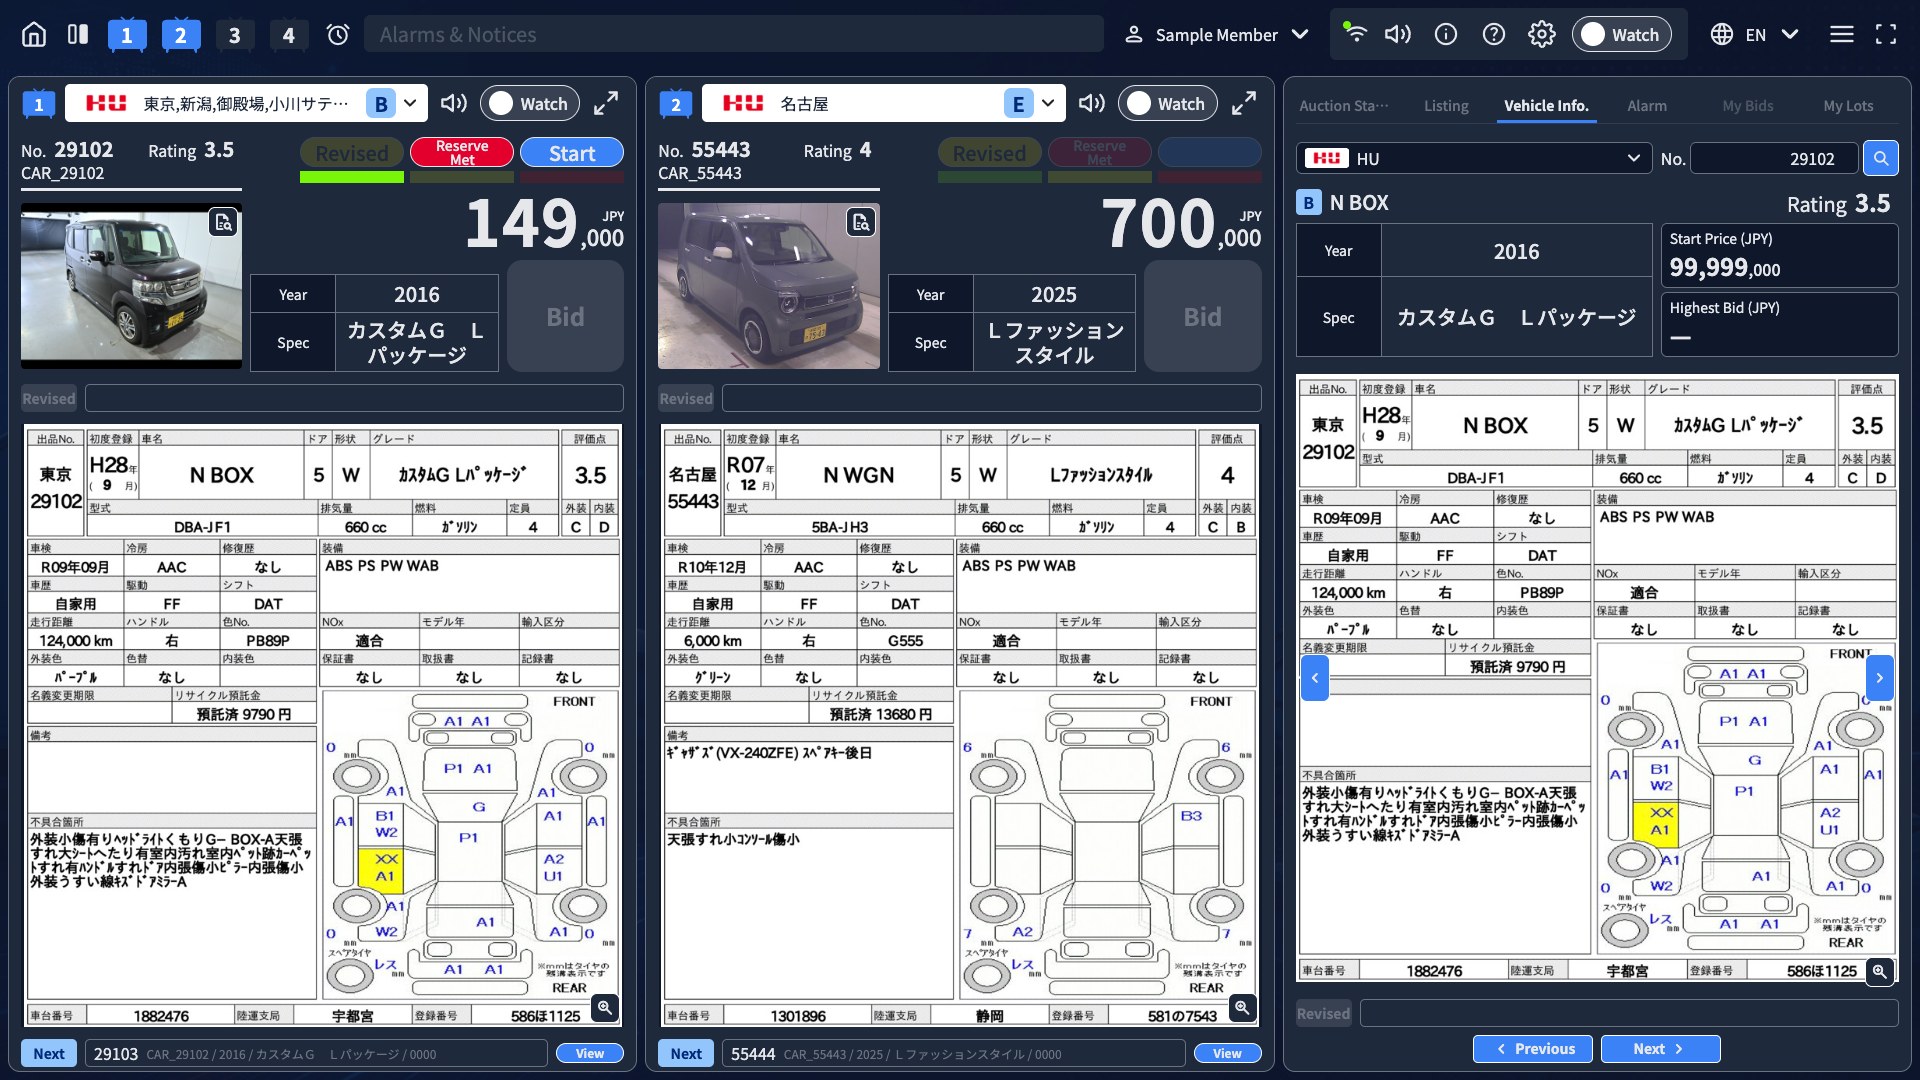The width and height of the screenshot is (1920, 1080).
Task: Zoom the auction sheet in panel 2
Action: [1242, 1007]
